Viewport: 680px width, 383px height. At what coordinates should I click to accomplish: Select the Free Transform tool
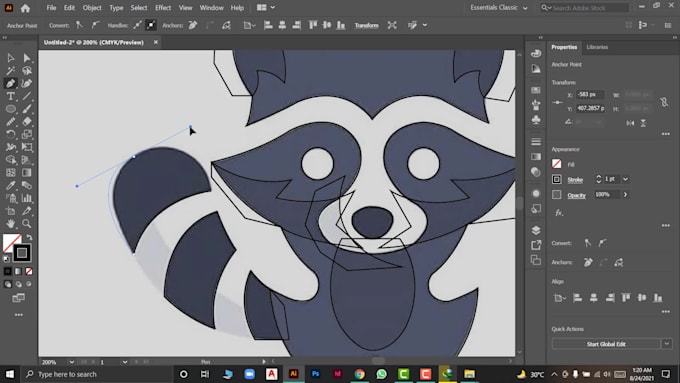point(27,147)
